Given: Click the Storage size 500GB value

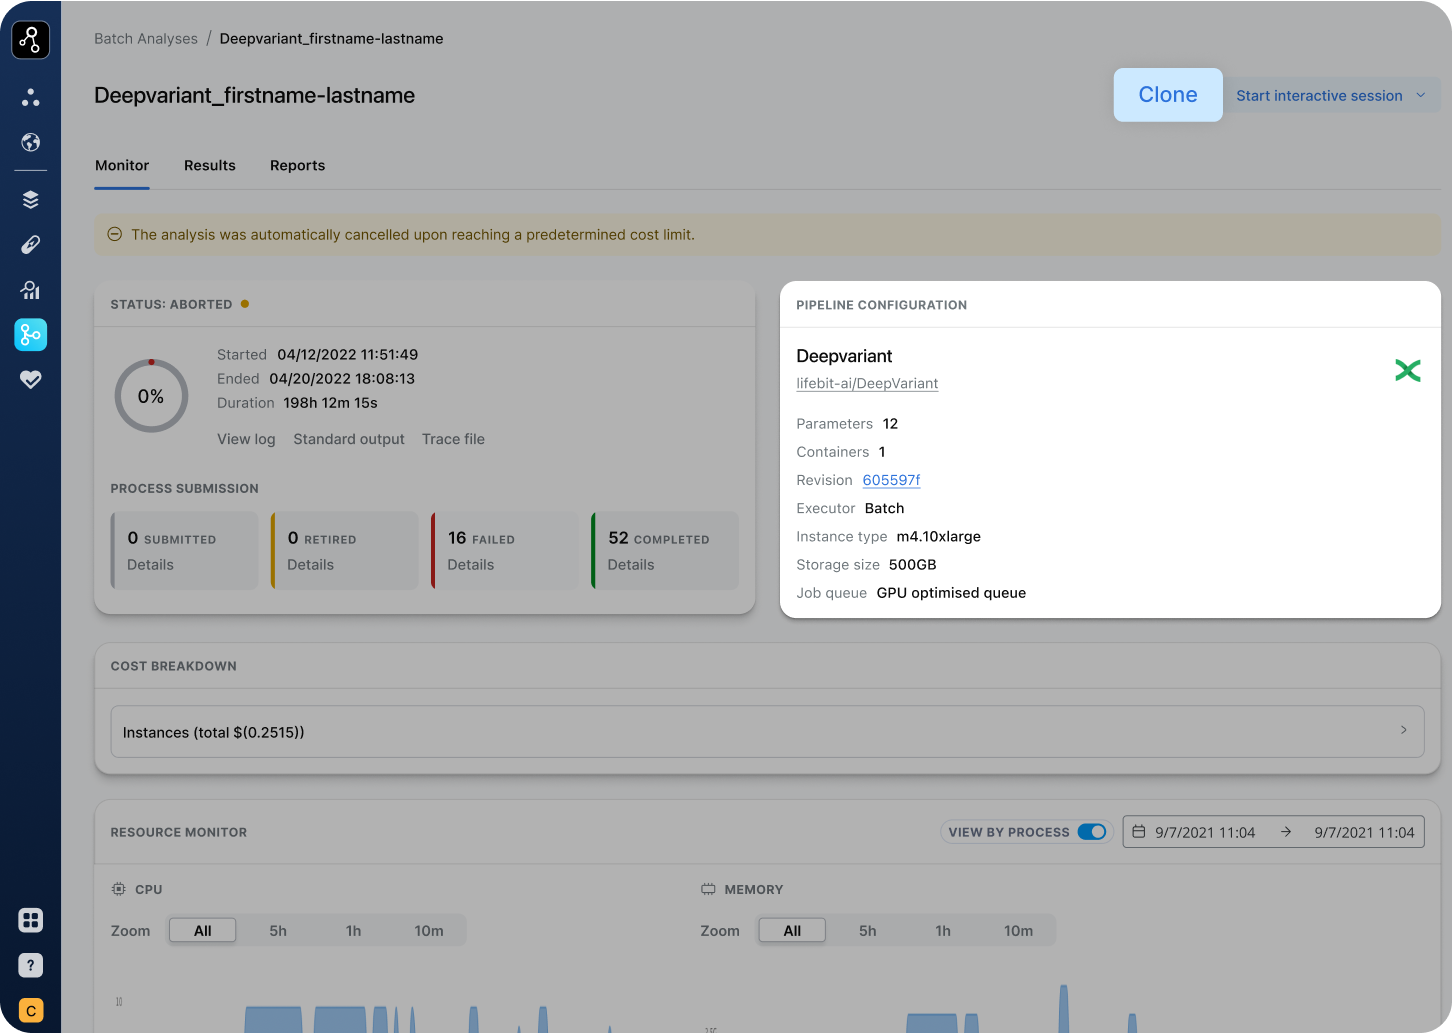Looking at the screenshot, I should click(912, 564).
